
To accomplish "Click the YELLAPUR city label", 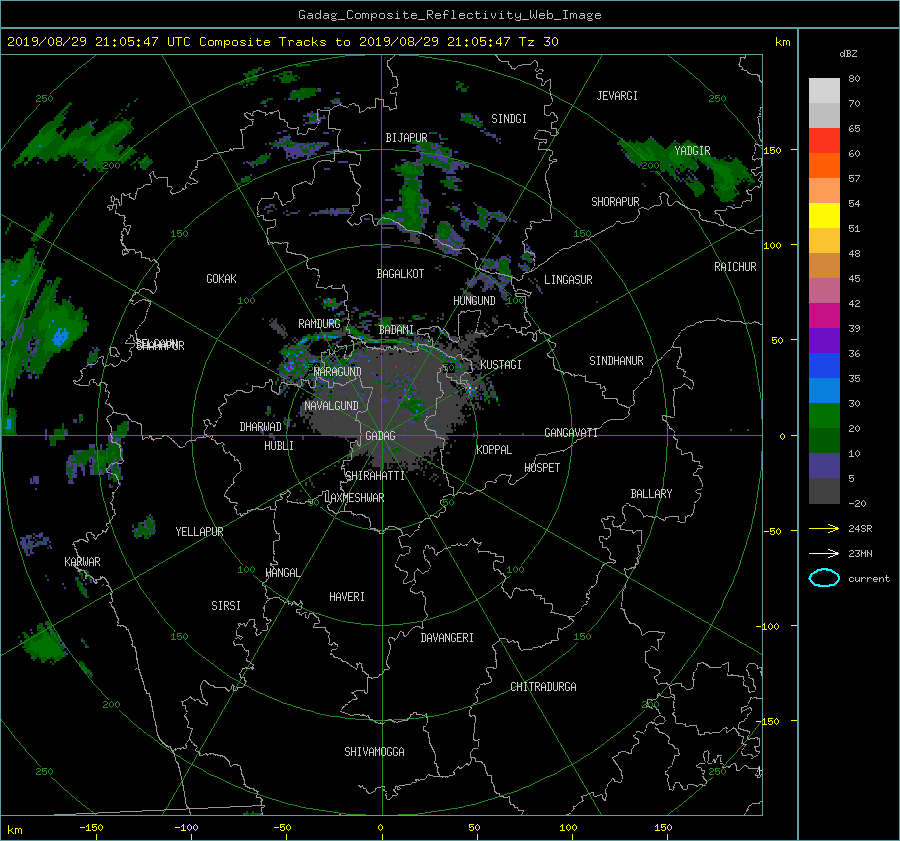I will point(199,532).
